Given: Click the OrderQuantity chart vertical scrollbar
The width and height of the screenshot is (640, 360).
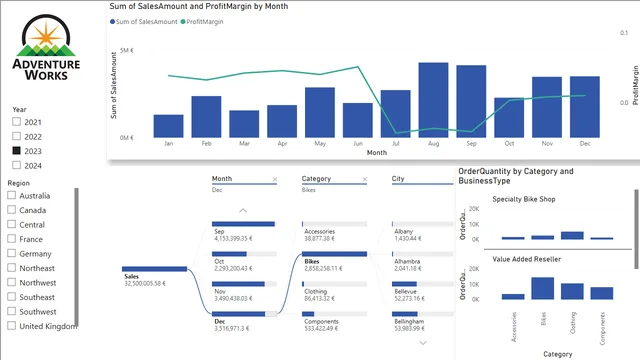Looking at the screenshot, I should point(636,229).
